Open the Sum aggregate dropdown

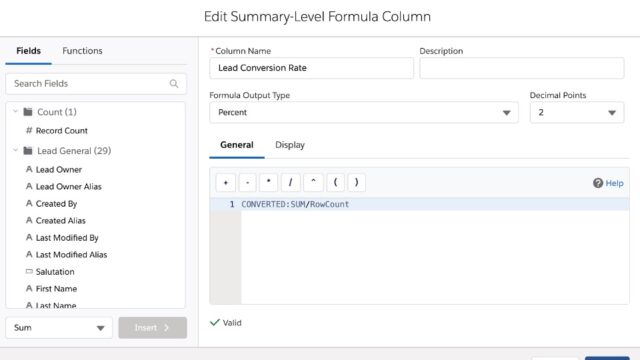pyautogui.click(x=59, y=328)
